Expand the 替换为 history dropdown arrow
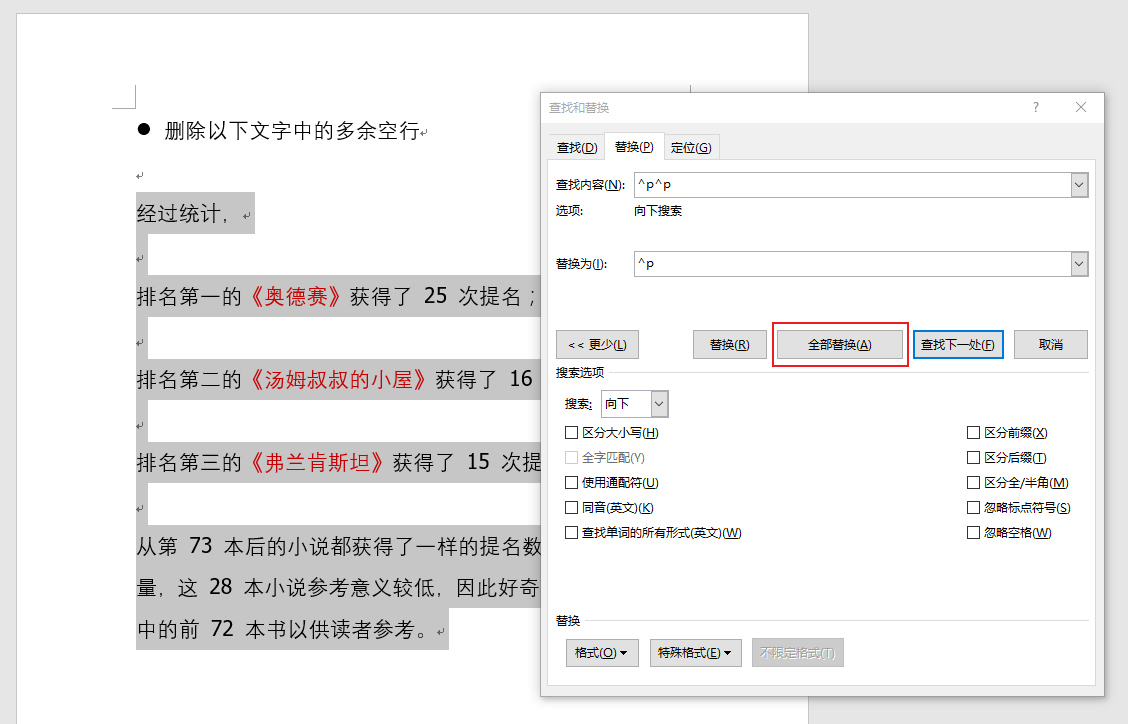Viewport: 1128px width, 724px height. (1079, 264)
